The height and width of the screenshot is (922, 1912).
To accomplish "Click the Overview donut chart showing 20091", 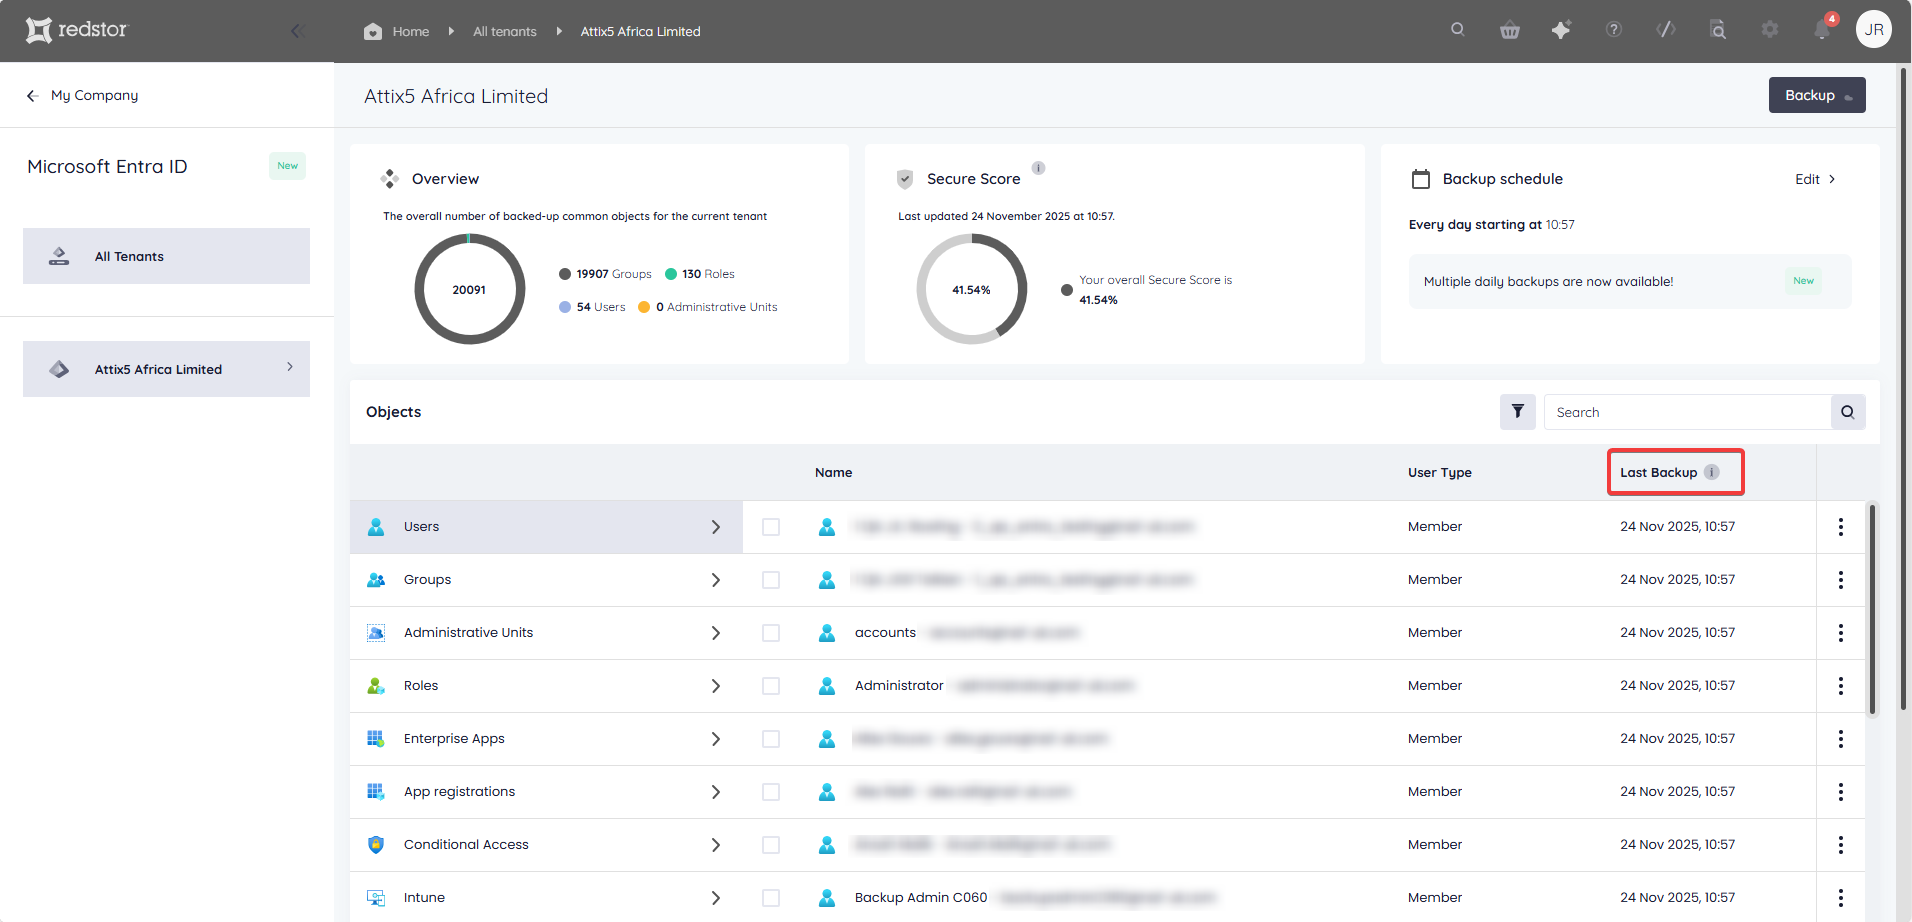I will click(469, 289).
